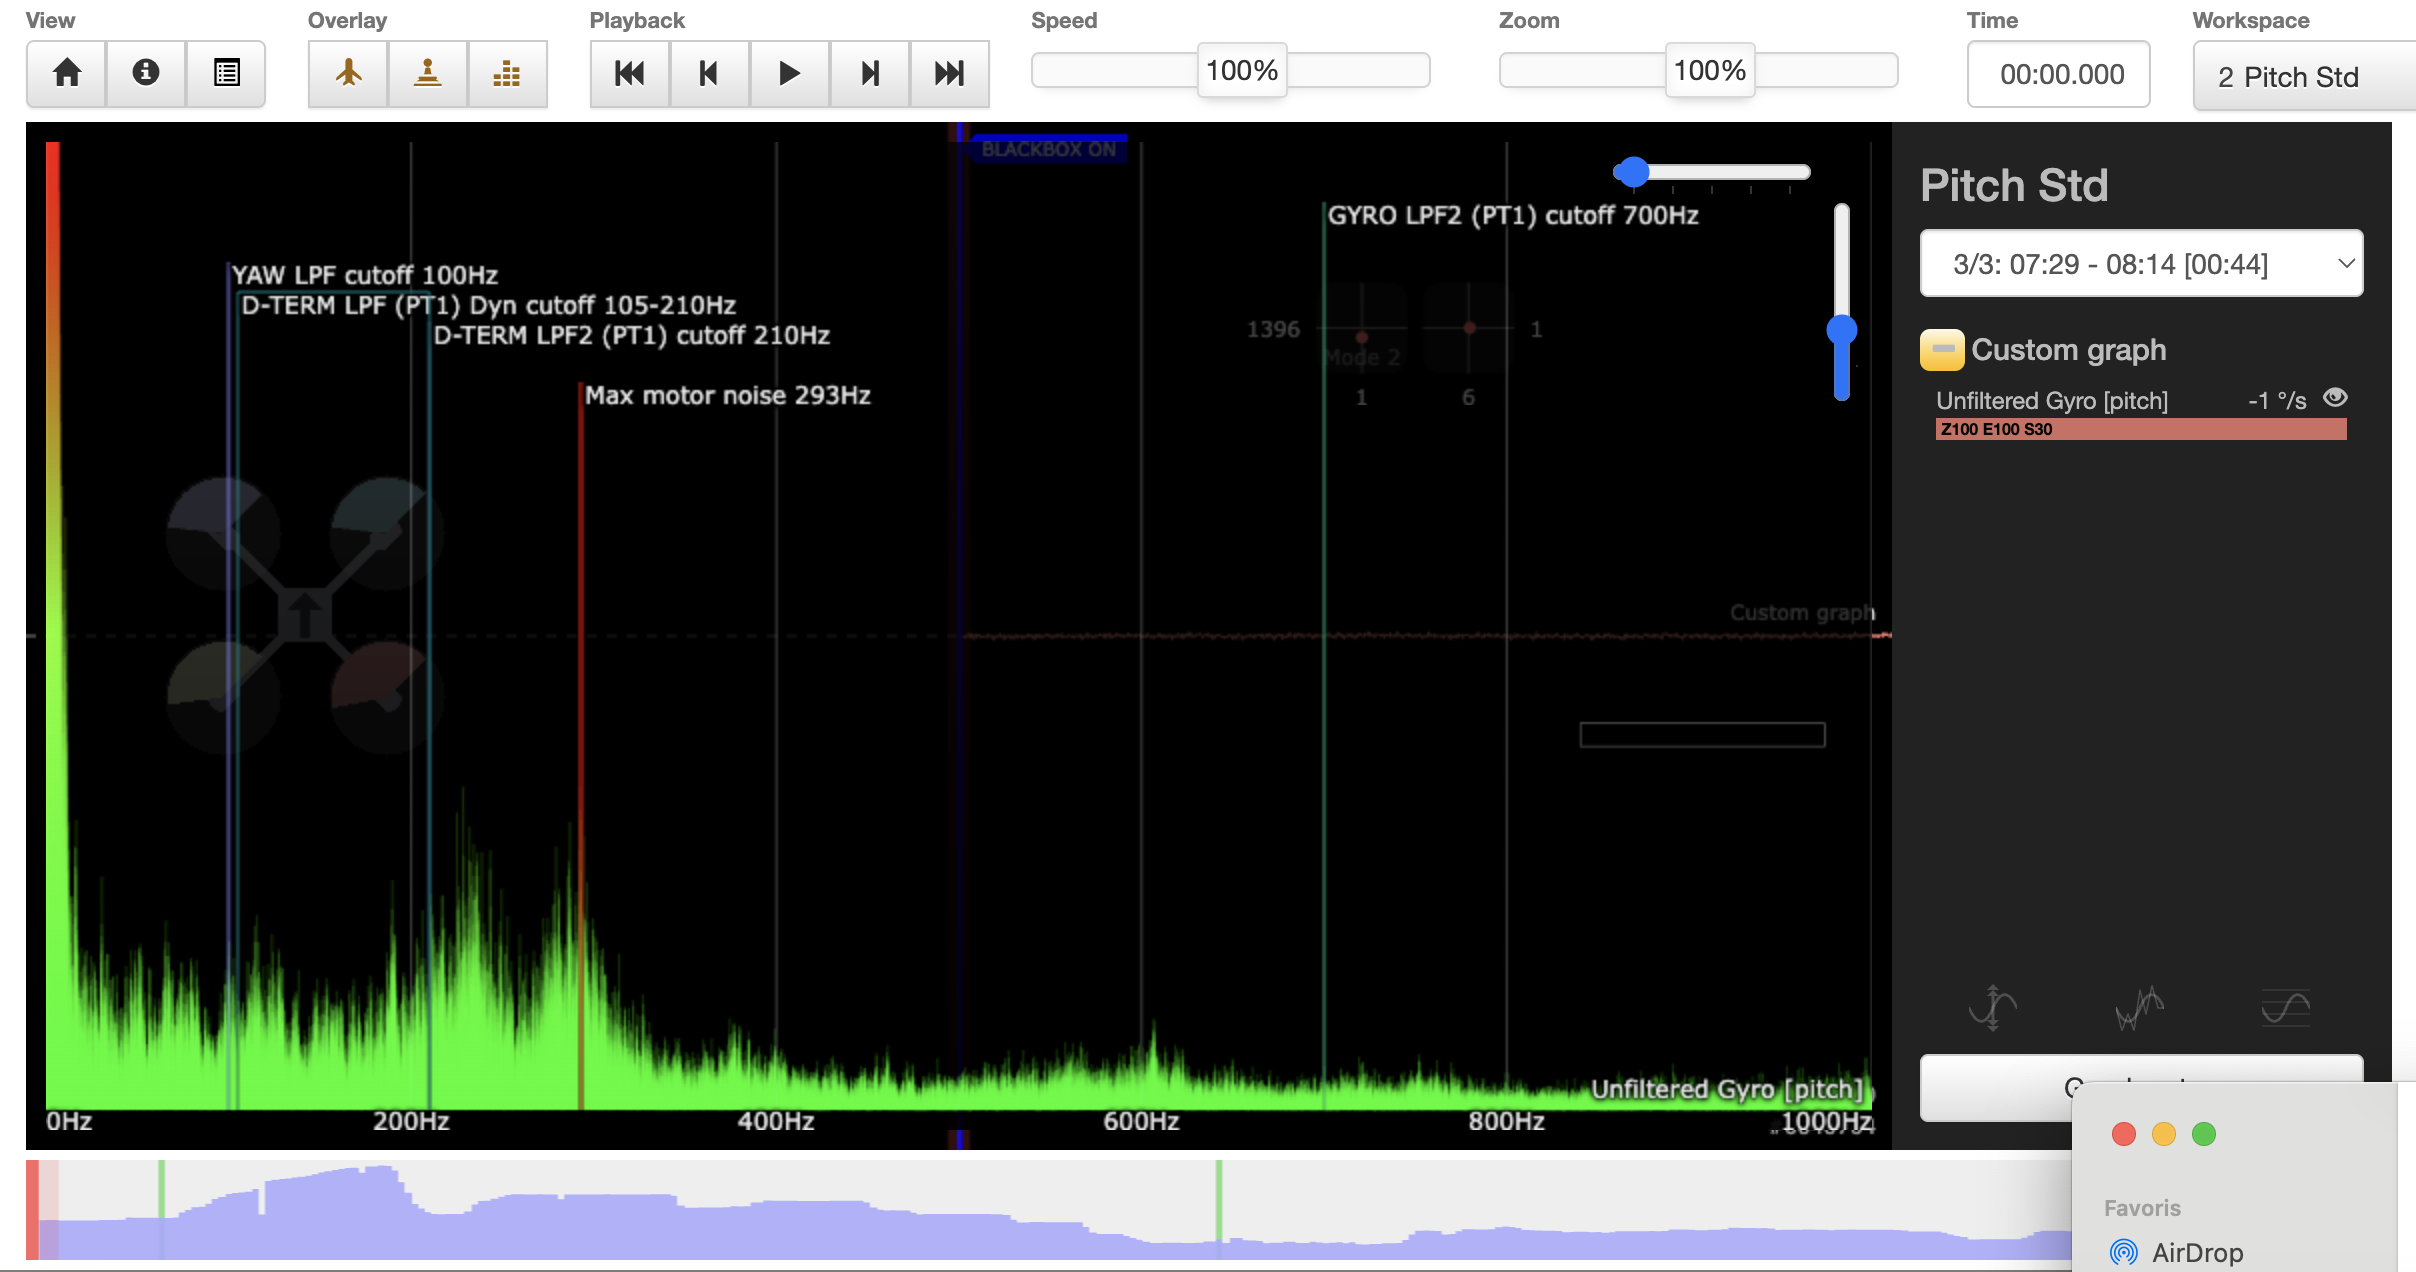The image size is (2416, 1272).
Task: Adjust the playback Speed slider handle
Action: click(x=1242, y=70)
